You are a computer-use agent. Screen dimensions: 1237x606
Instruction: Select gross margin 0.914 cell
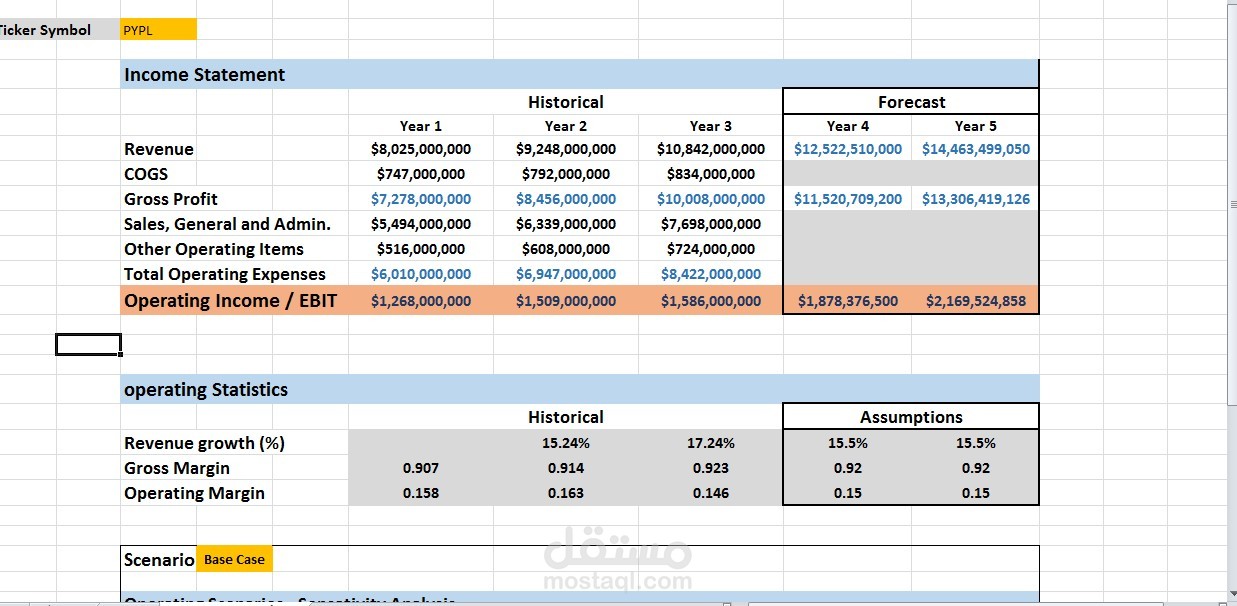tap(566, 468)
